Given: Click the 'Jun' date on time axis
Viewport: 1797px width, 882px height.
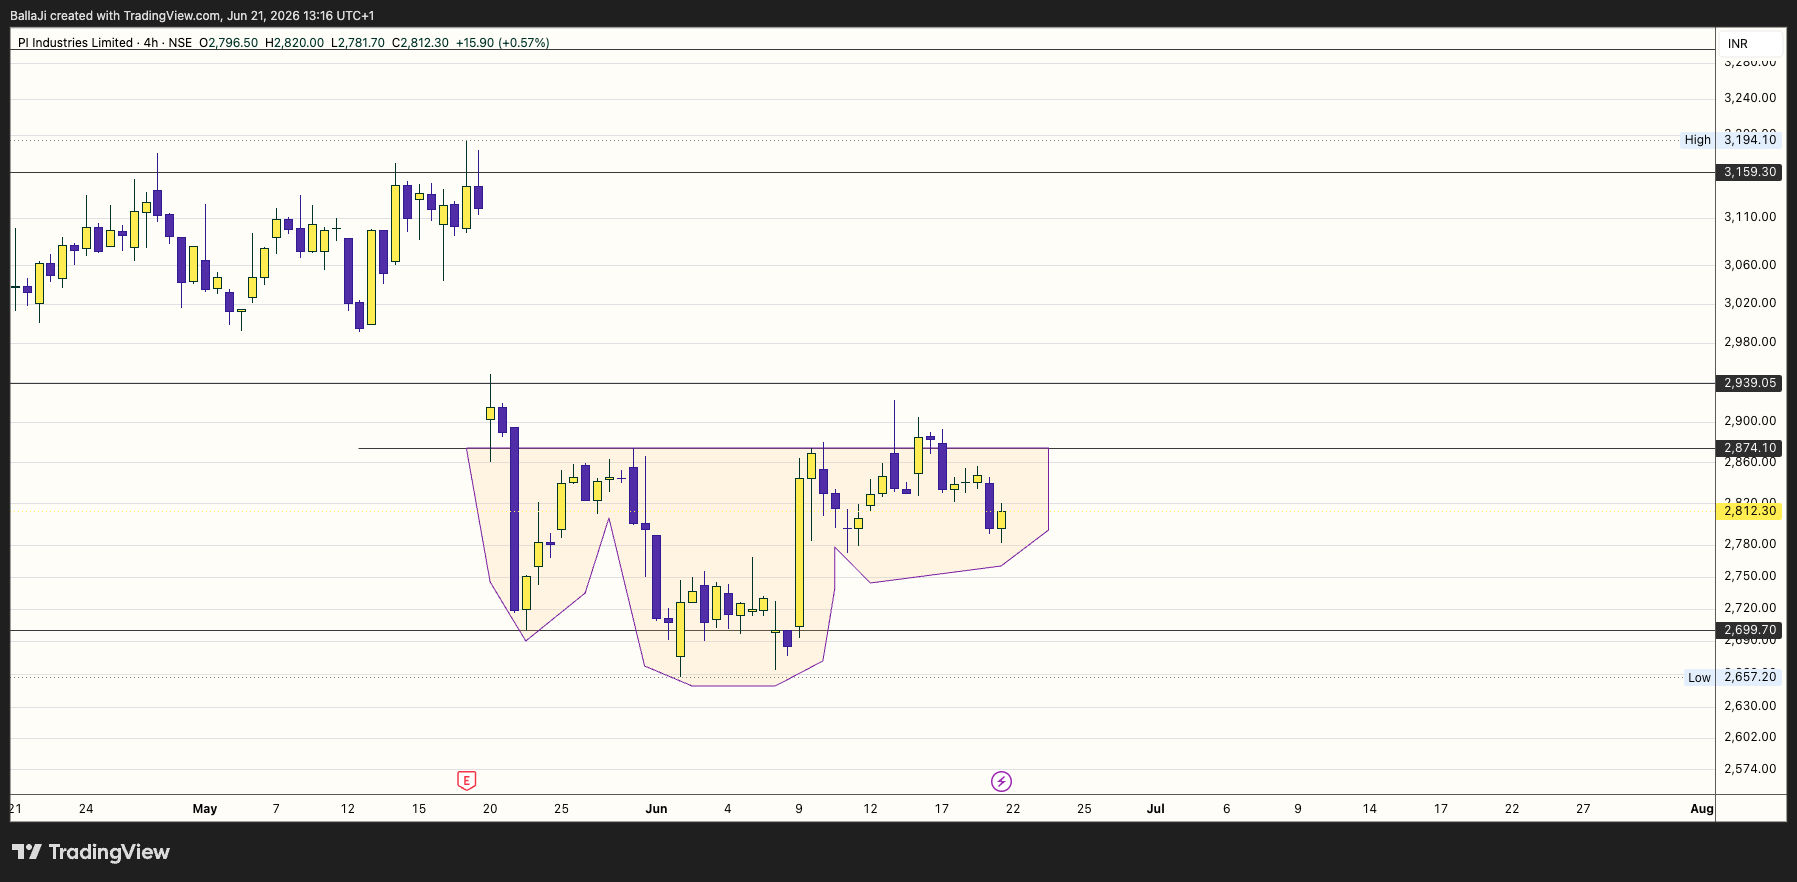Looking at the screenshot, I should coord(656,809).
